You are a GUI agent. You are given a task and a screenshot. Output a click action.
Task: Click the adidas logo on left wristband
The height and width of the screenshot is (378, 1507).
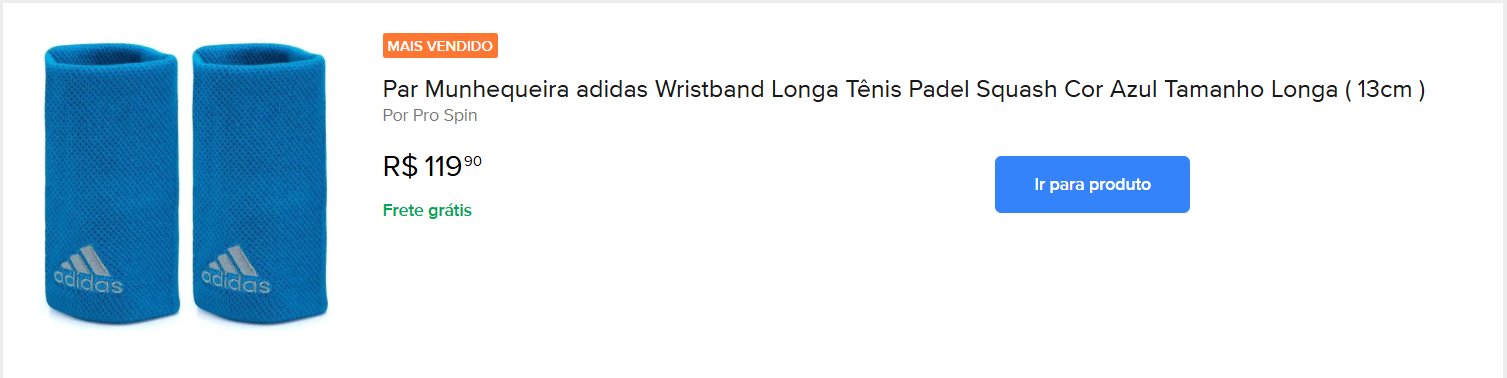pos(87,270)
